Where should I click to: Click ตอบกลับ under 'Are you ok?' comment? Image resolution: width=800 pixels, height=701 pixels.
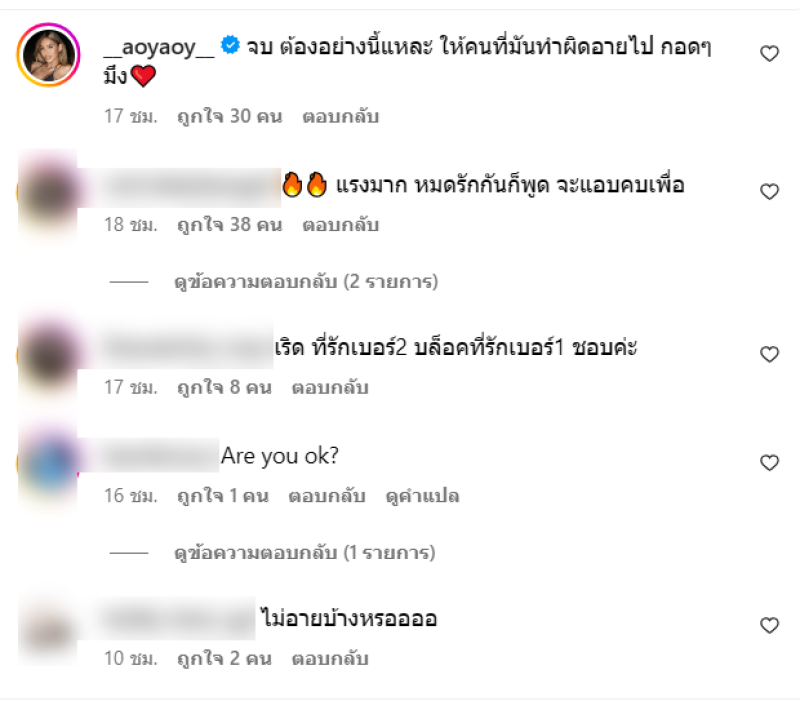(327, 495)
